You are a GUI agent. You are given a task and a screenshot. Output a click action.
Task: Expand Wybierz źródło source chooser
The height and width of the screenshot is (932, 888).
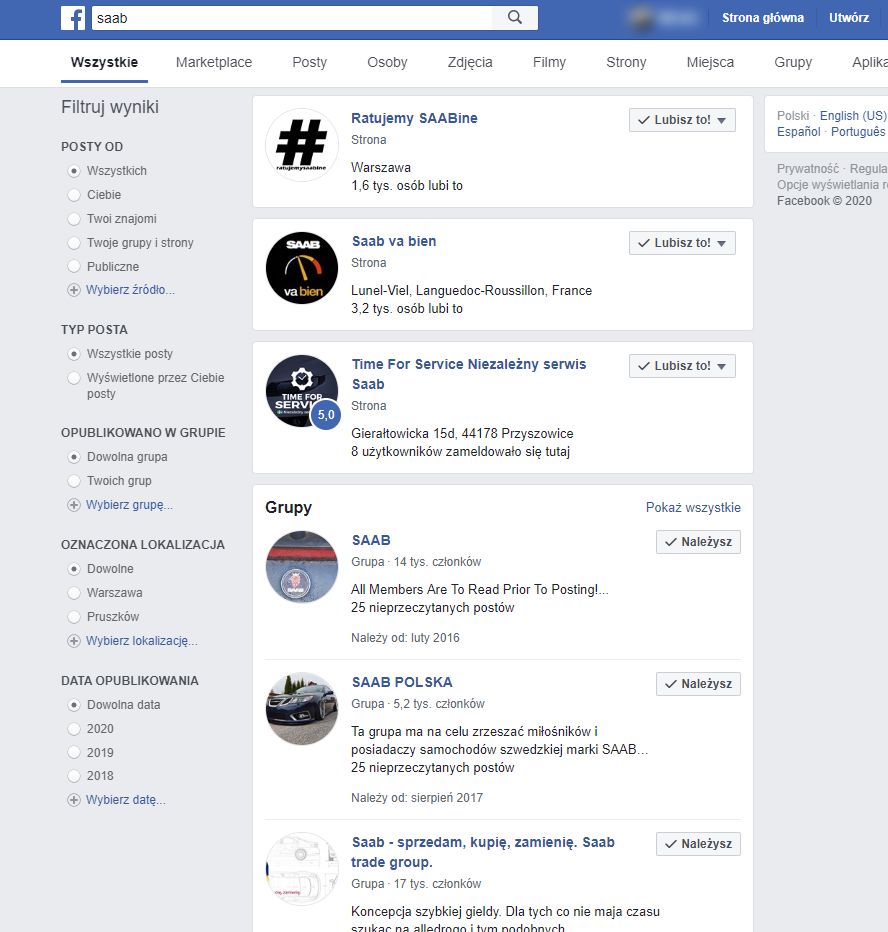coord(130,290)
